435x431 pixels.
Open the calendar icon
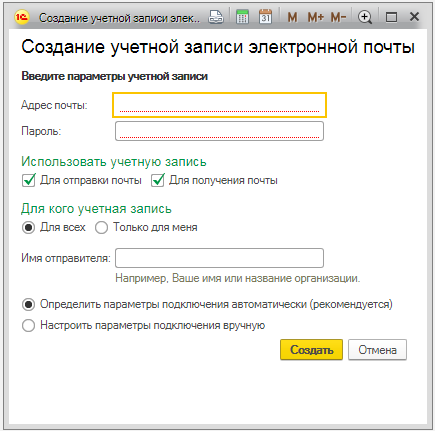click(265, 17)
